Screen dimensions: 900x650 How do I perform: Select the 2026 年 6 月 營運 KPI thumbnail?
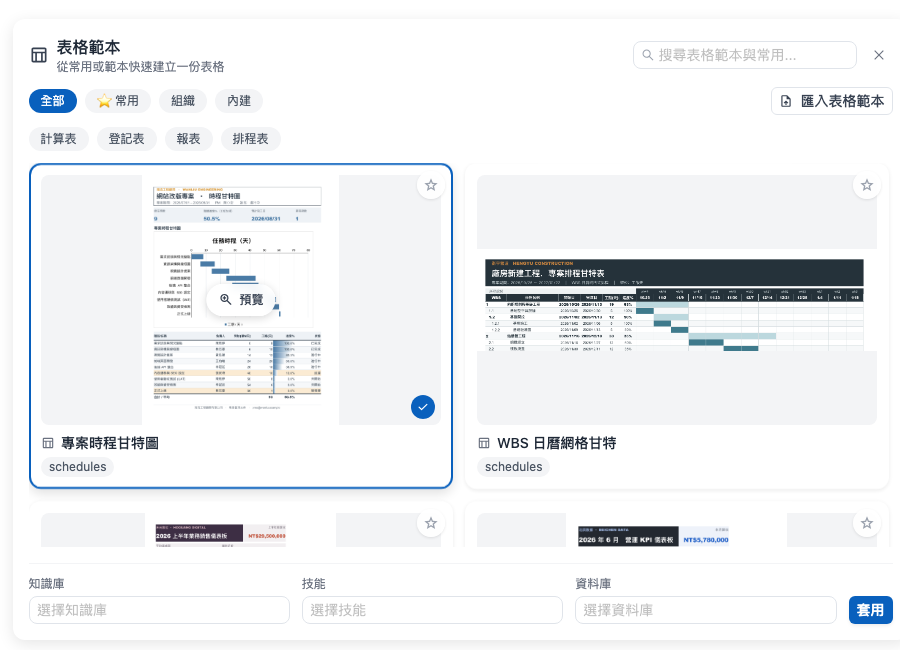(x=677, y=530)
